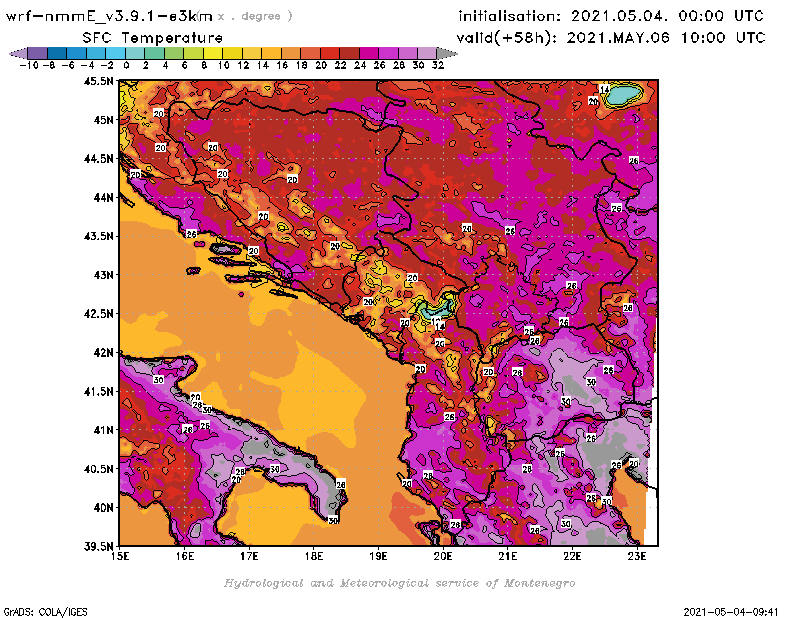800x618 pixels.
Task: Click the '23E' longitude label
Action: coord(637,556)
